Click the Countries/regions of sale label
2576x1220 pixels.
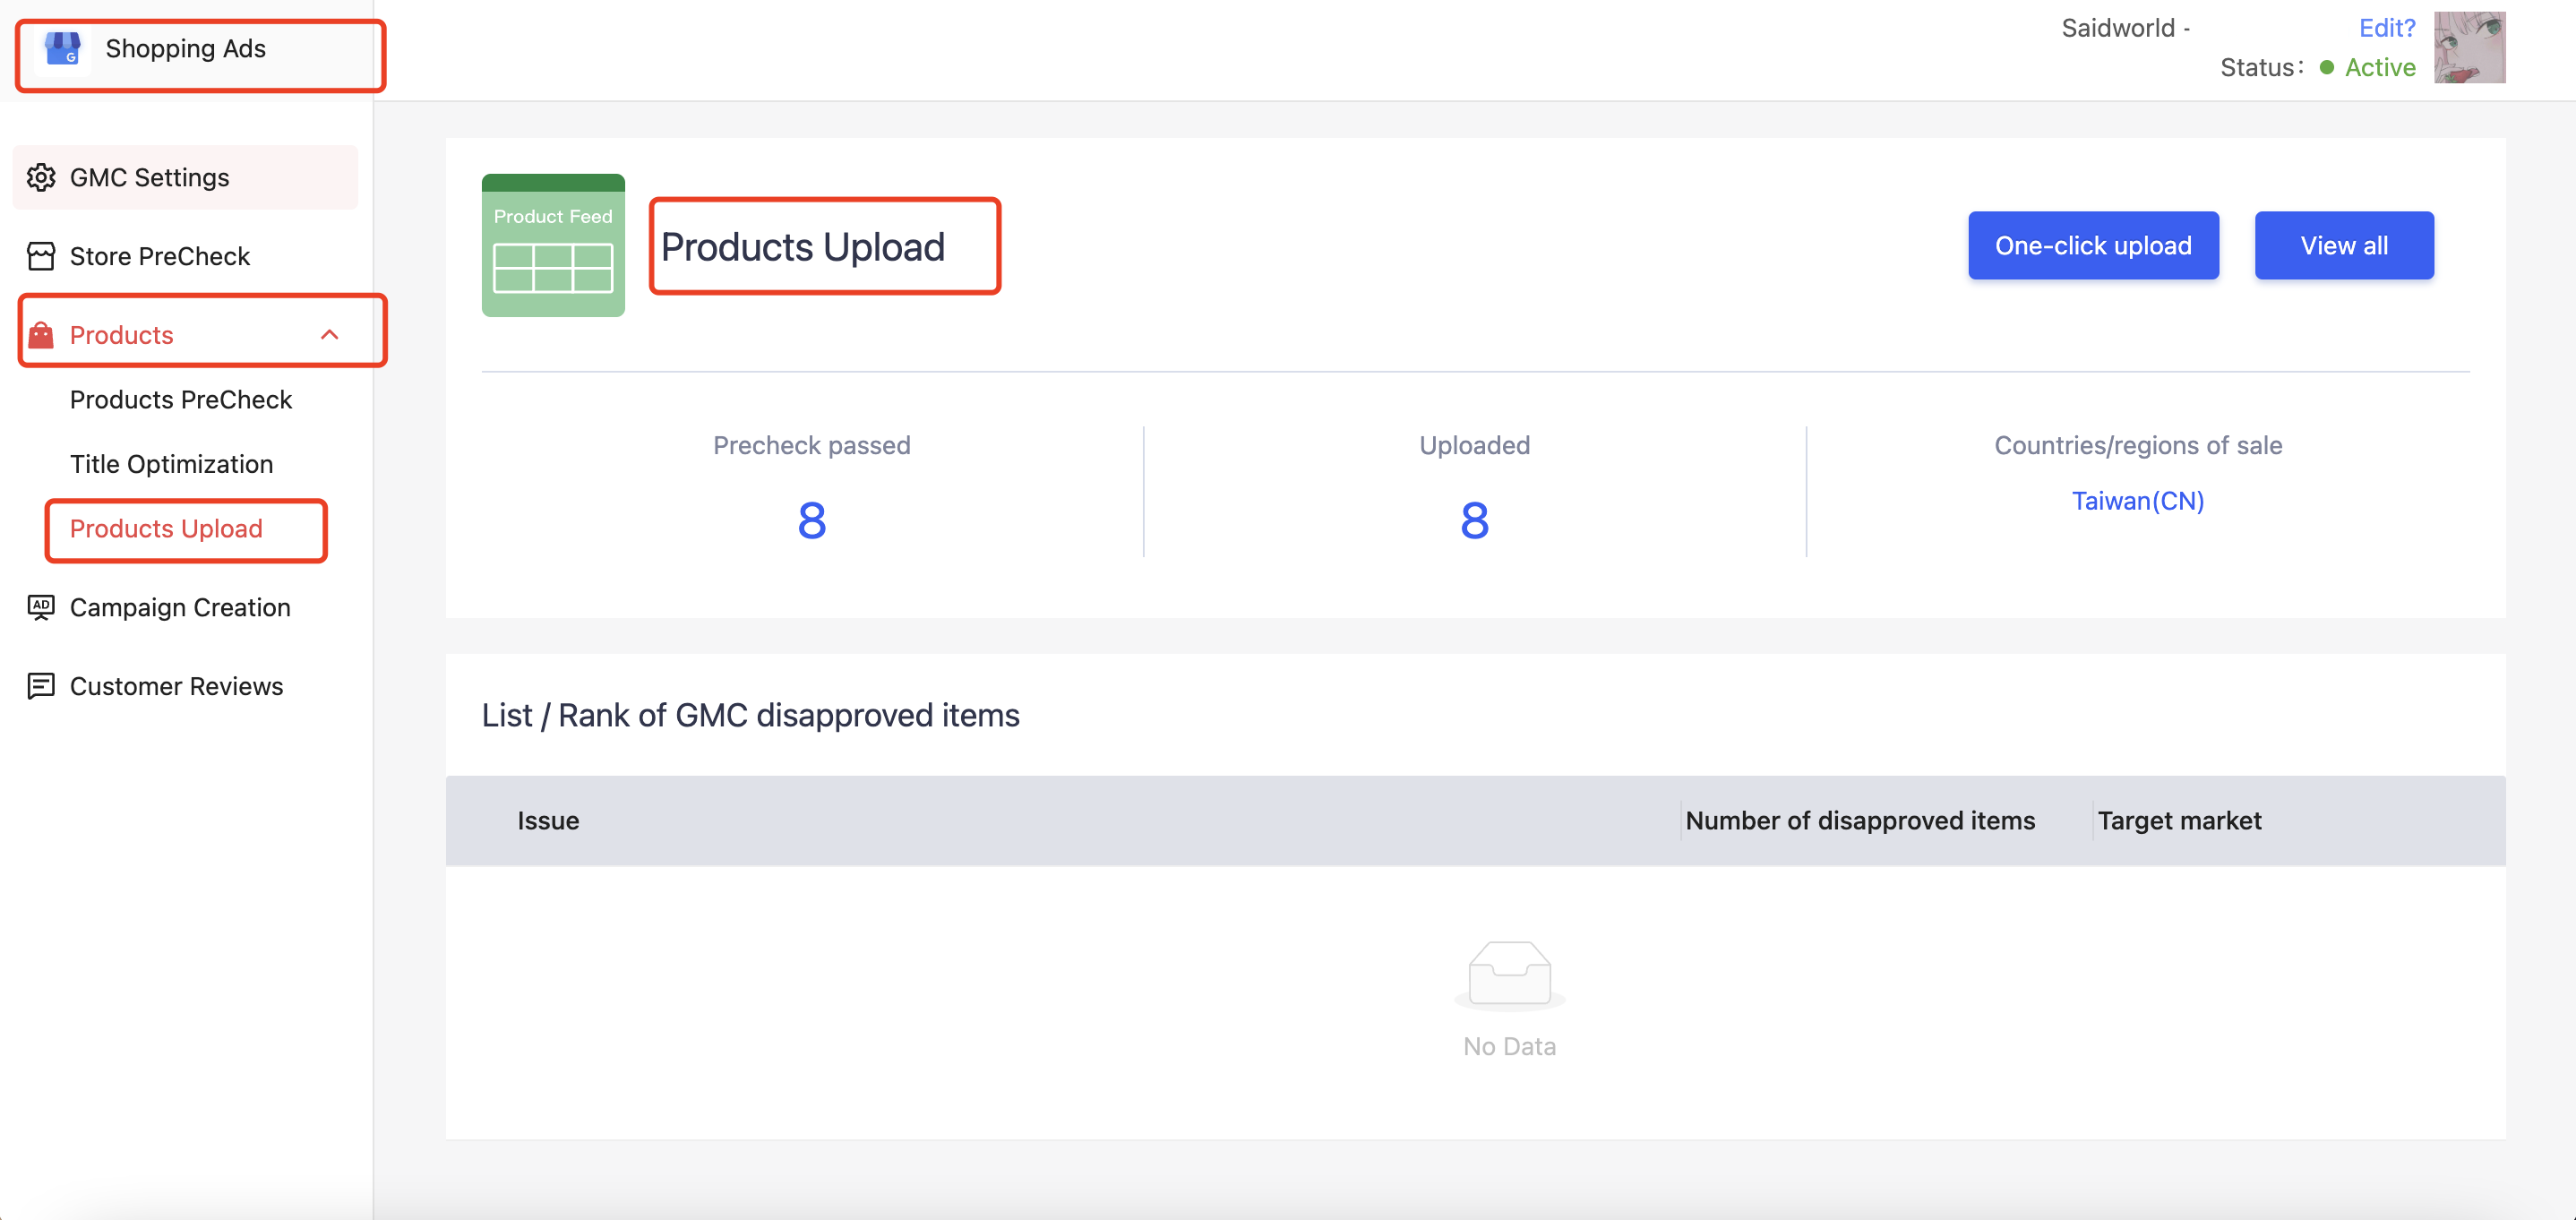click(2138, 446)
